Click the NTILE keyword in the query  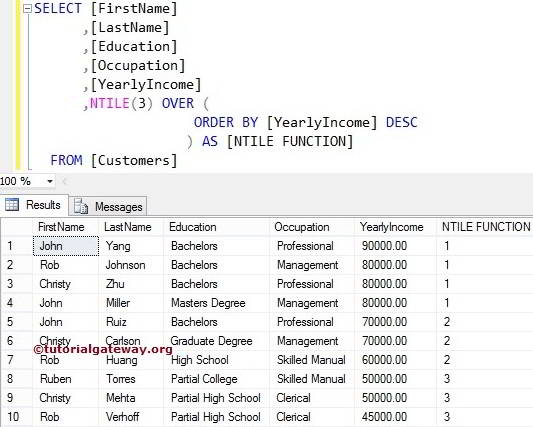[x=109, y=103]
